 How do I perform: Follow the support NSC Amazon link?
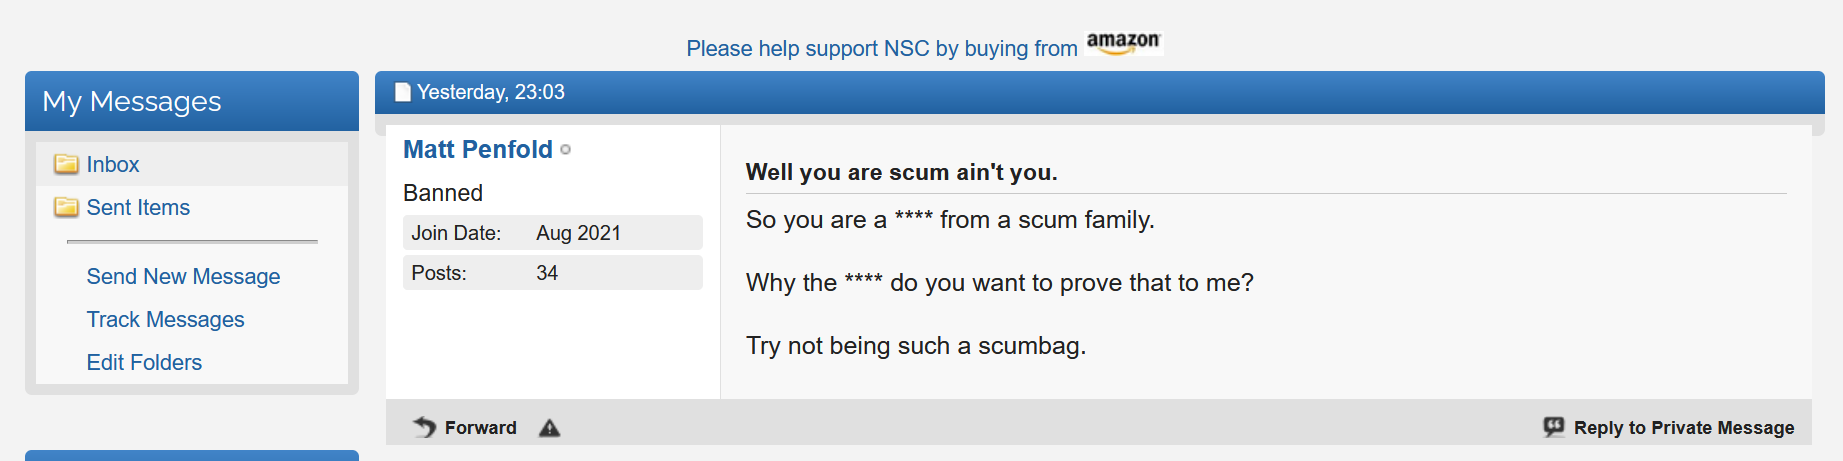point(882,48)
